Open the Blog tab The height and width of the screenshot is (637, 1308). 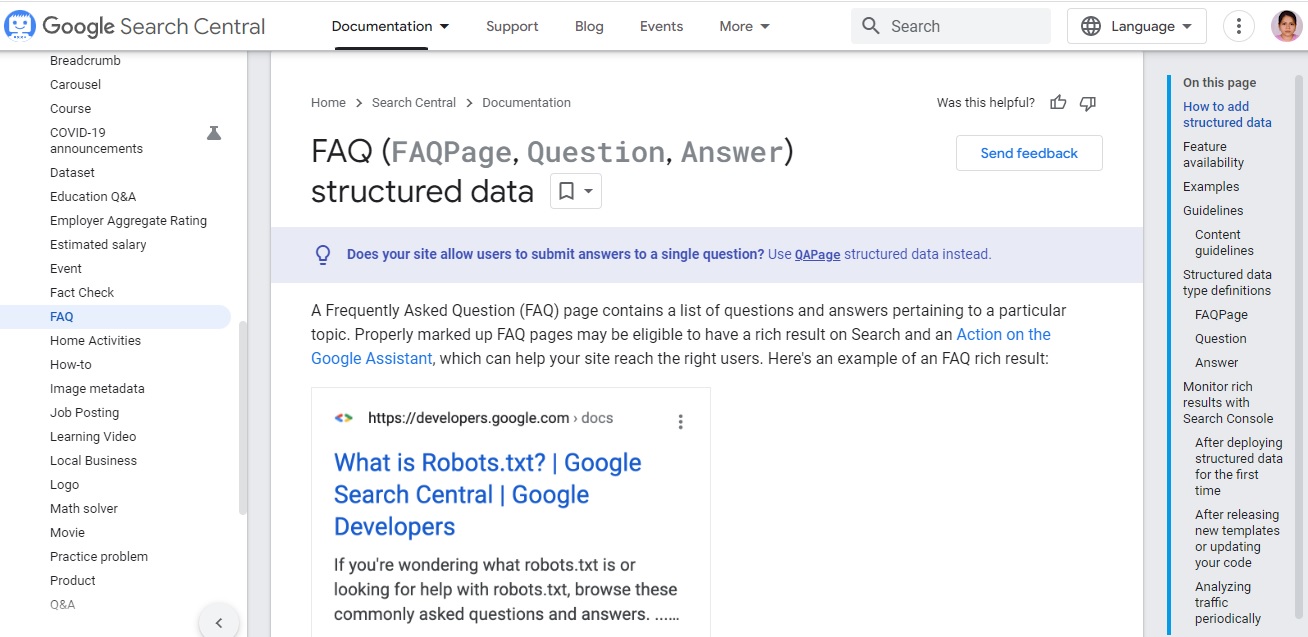(589, 26)
